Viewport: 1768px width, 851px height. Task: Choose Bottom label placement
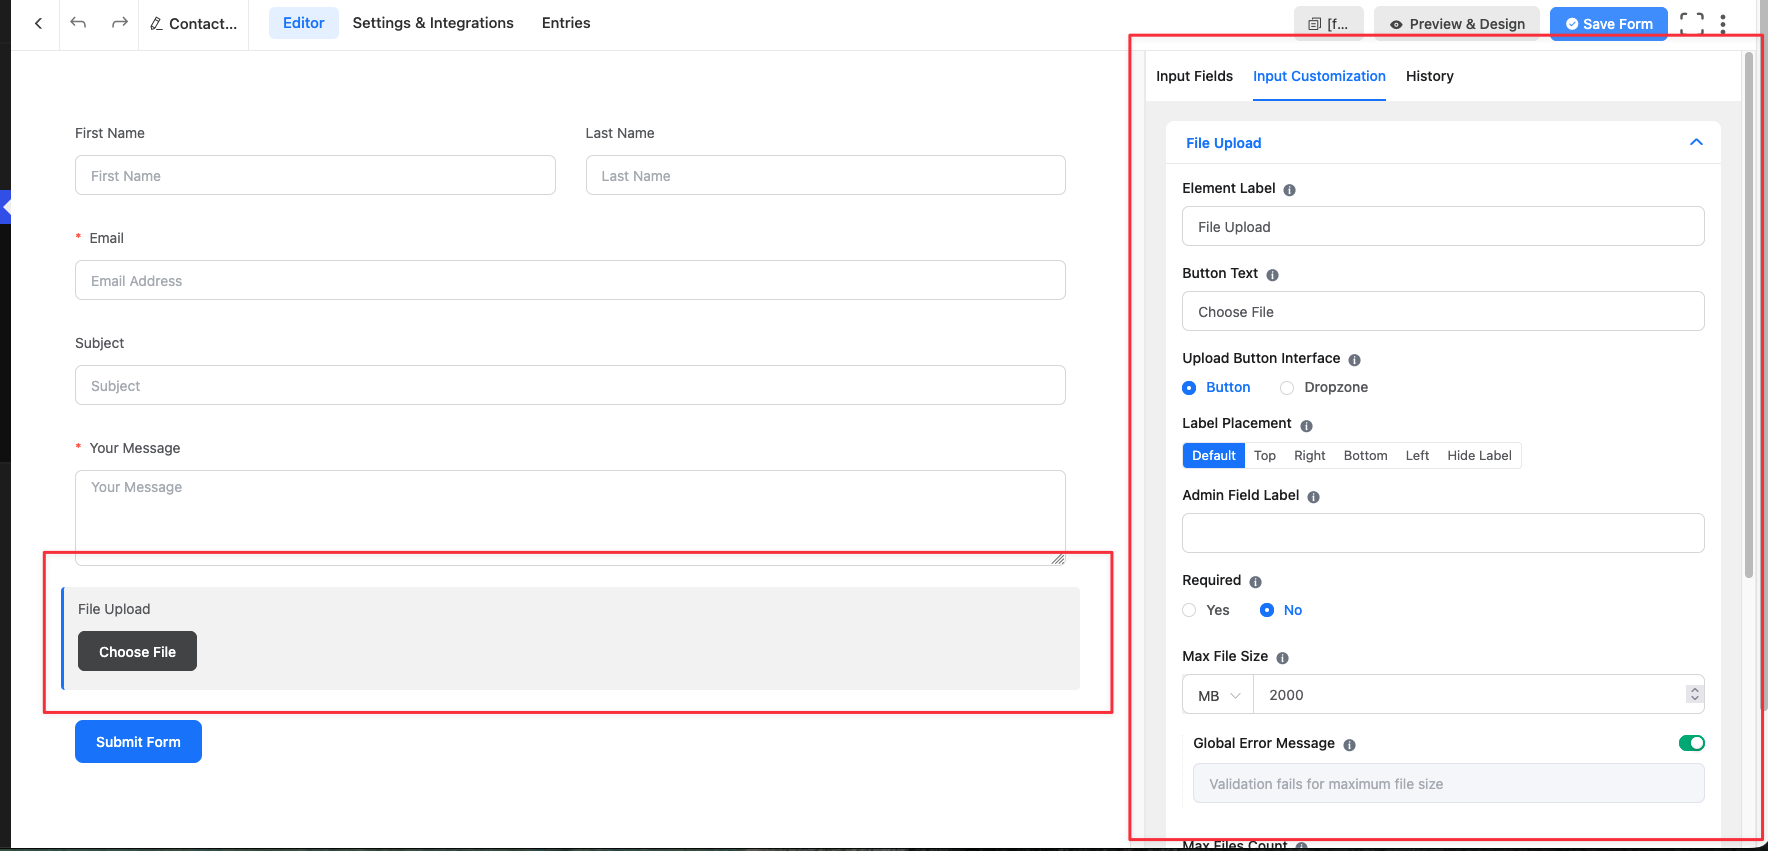click(1365, 455)
